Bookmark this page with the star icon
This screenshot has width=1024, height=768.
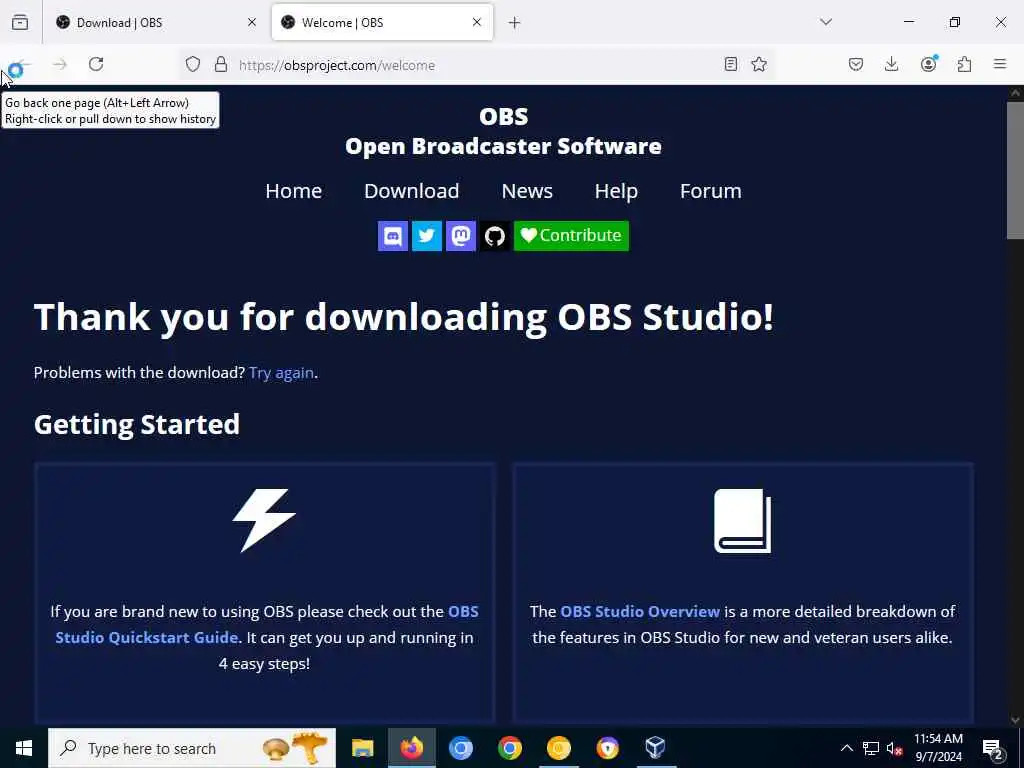pos(759,64)
